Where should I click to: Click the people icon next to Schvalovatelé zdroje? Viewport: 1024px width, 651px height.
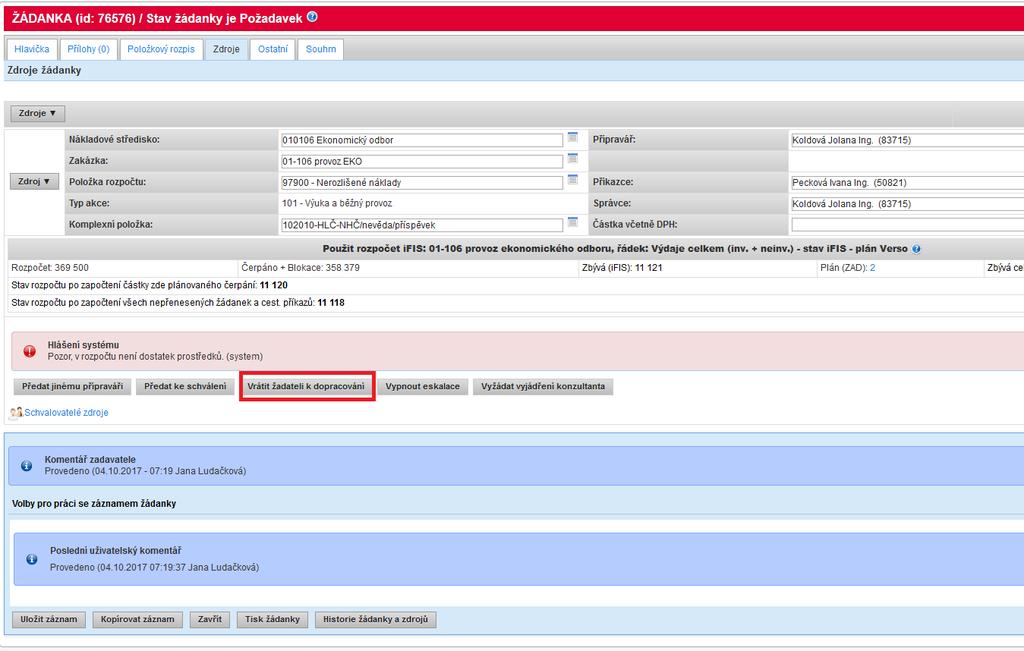16,413
